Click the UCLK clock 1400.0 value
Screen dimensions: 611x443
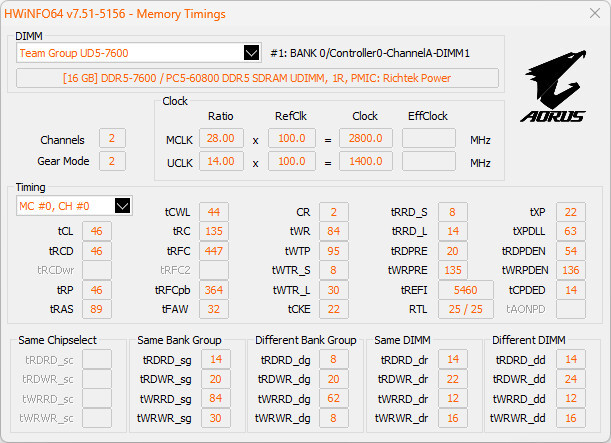click(366, 161)
